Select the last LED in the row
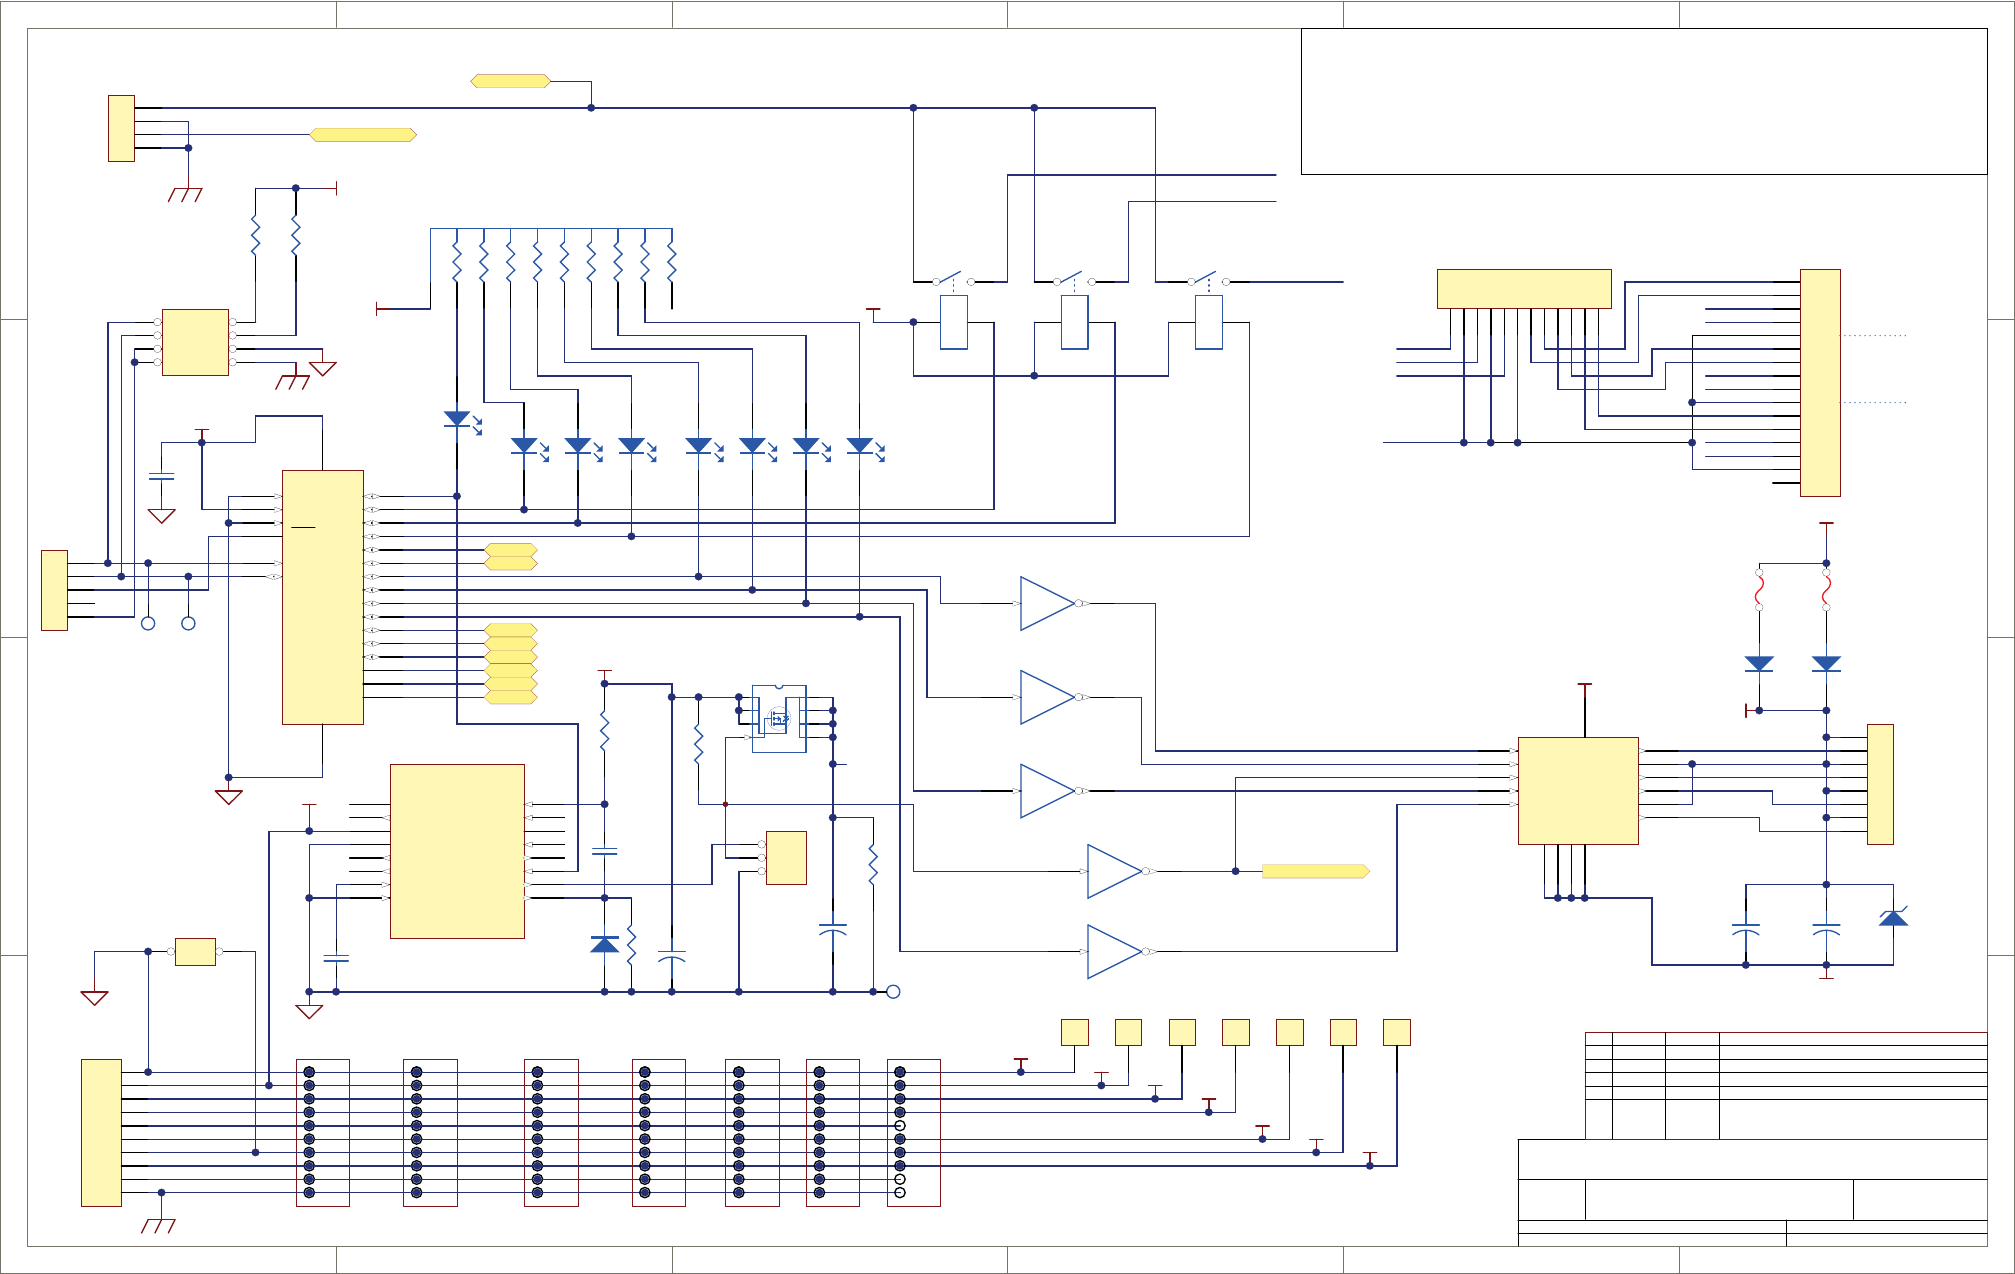 coord(864,448)
